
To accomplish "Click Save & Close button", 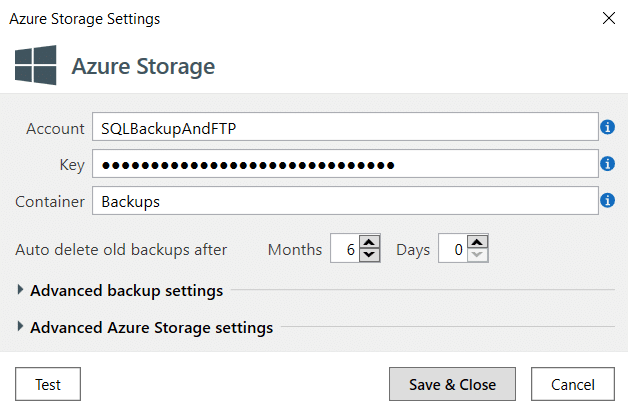I will (x=452, y=384).
